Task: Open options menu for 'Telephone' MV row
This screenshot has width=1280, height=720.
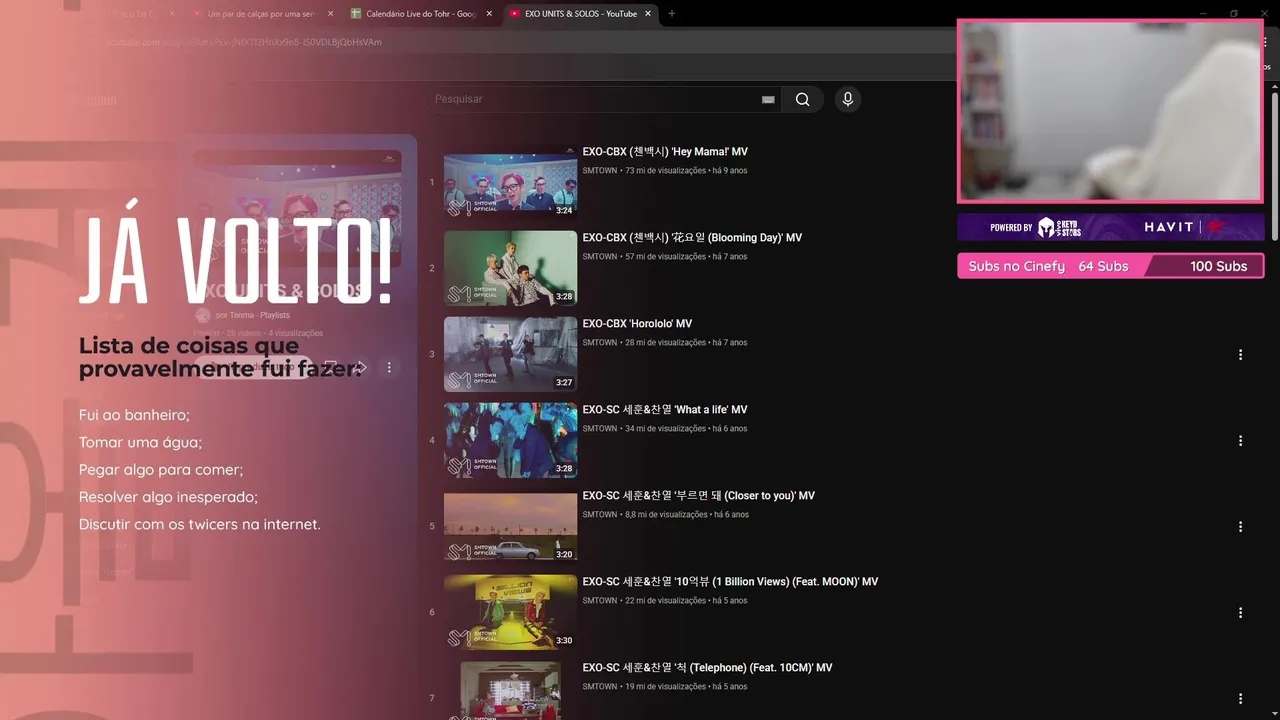Action: click(1240, 699)
